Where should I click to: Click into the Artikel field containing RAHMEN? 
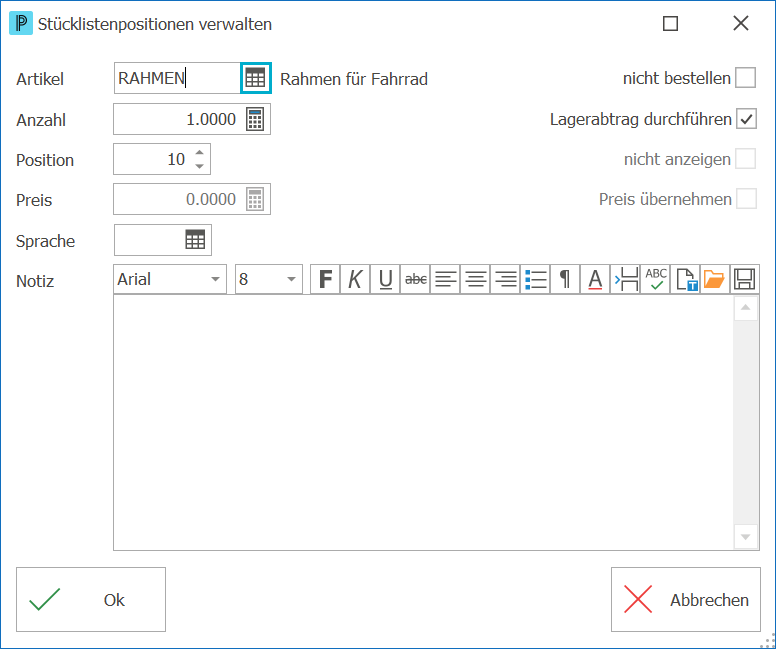[177, 78]
